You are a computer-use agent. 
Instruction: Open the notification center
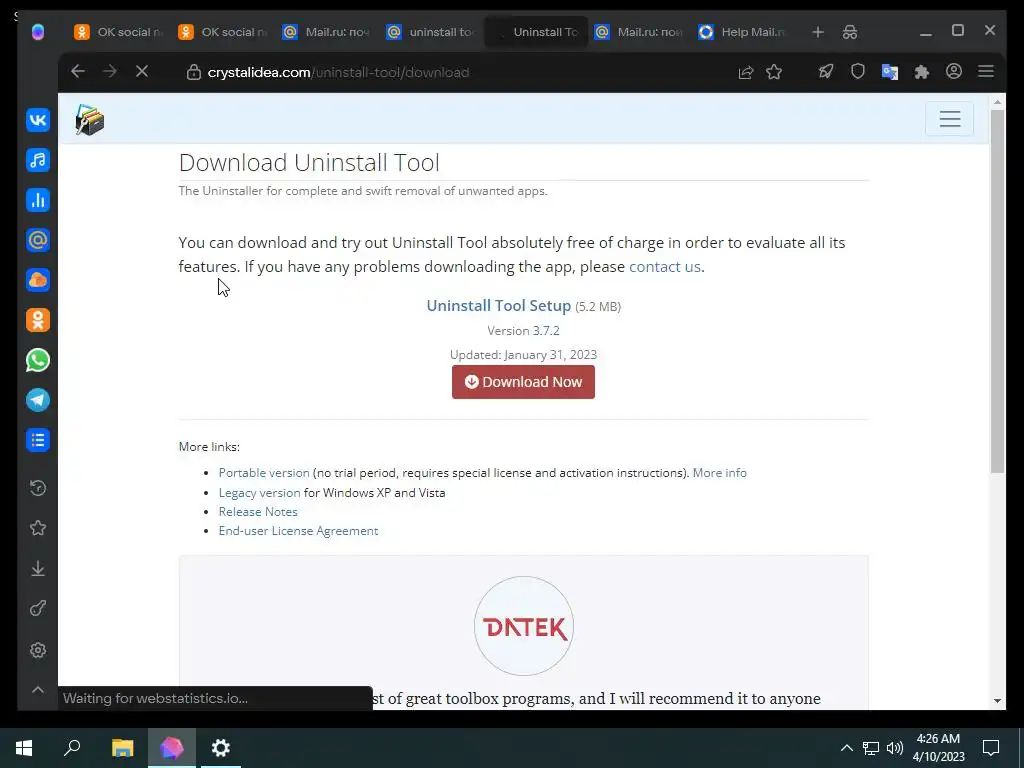coord(991,748)
